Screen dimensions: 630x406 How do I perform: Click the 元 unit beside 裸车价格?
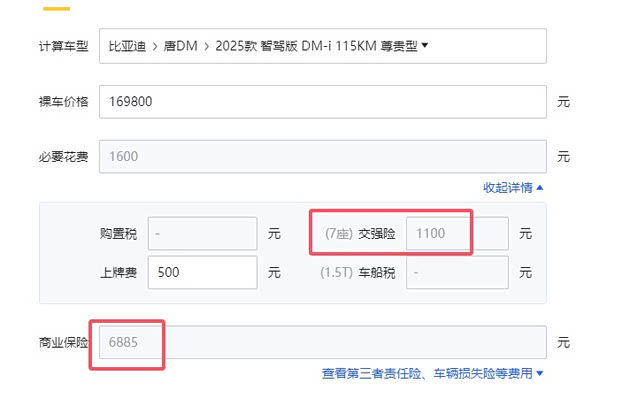563,101
